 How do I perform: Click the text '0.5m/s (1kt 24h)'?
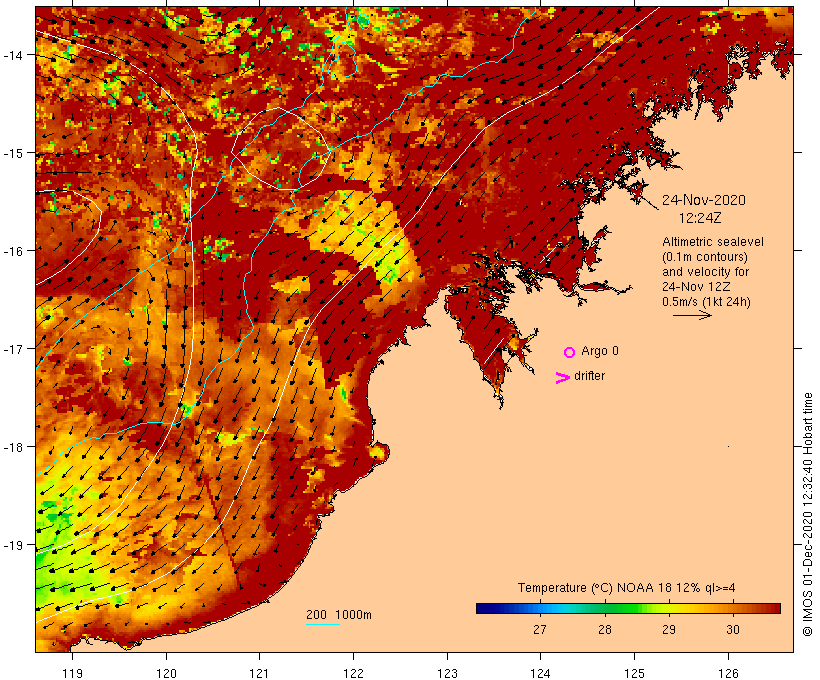[706, 302]
